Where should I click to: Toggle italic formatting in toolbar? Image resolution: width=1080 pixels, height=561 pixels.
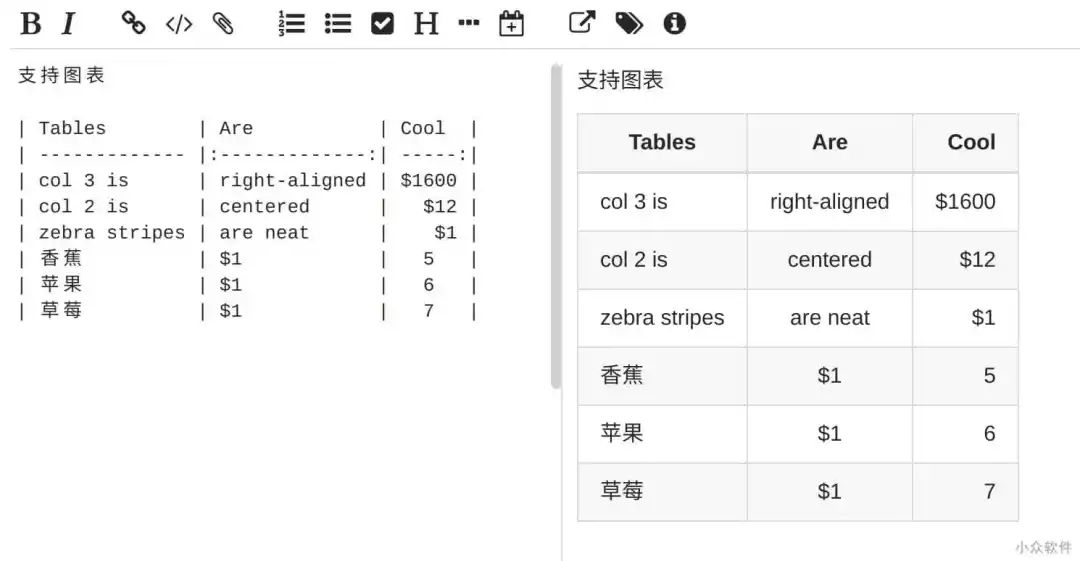(x=68, y=23)
